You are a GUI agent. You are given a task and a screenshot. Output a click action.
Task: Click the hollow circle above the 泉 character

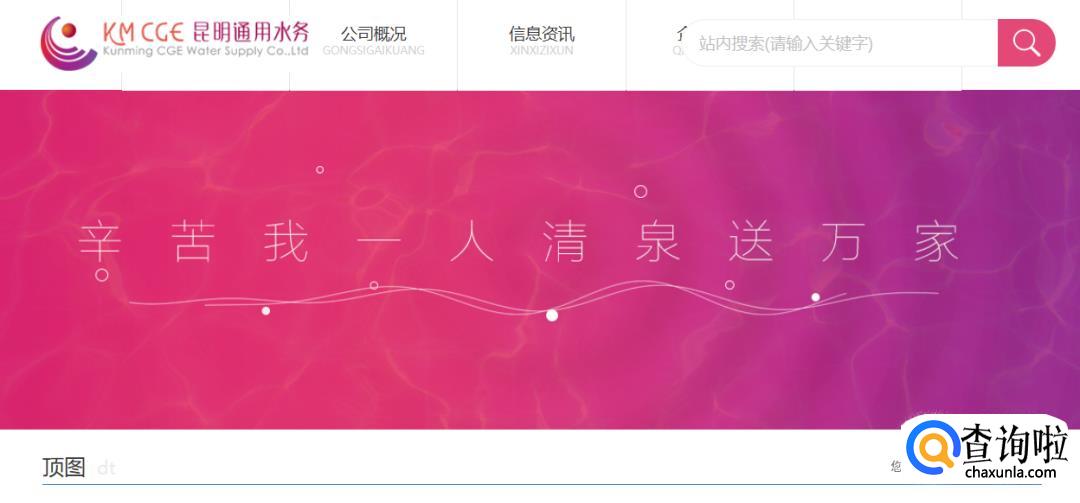(641, 192)
